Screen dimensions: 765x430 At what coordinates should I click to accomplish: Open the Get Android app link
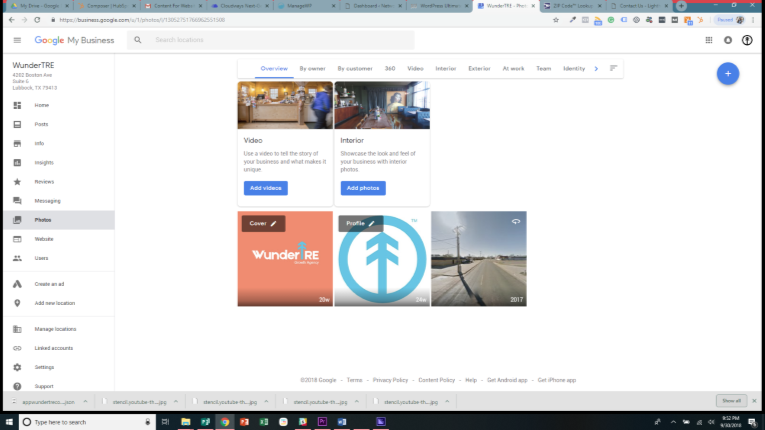(507, 380)
